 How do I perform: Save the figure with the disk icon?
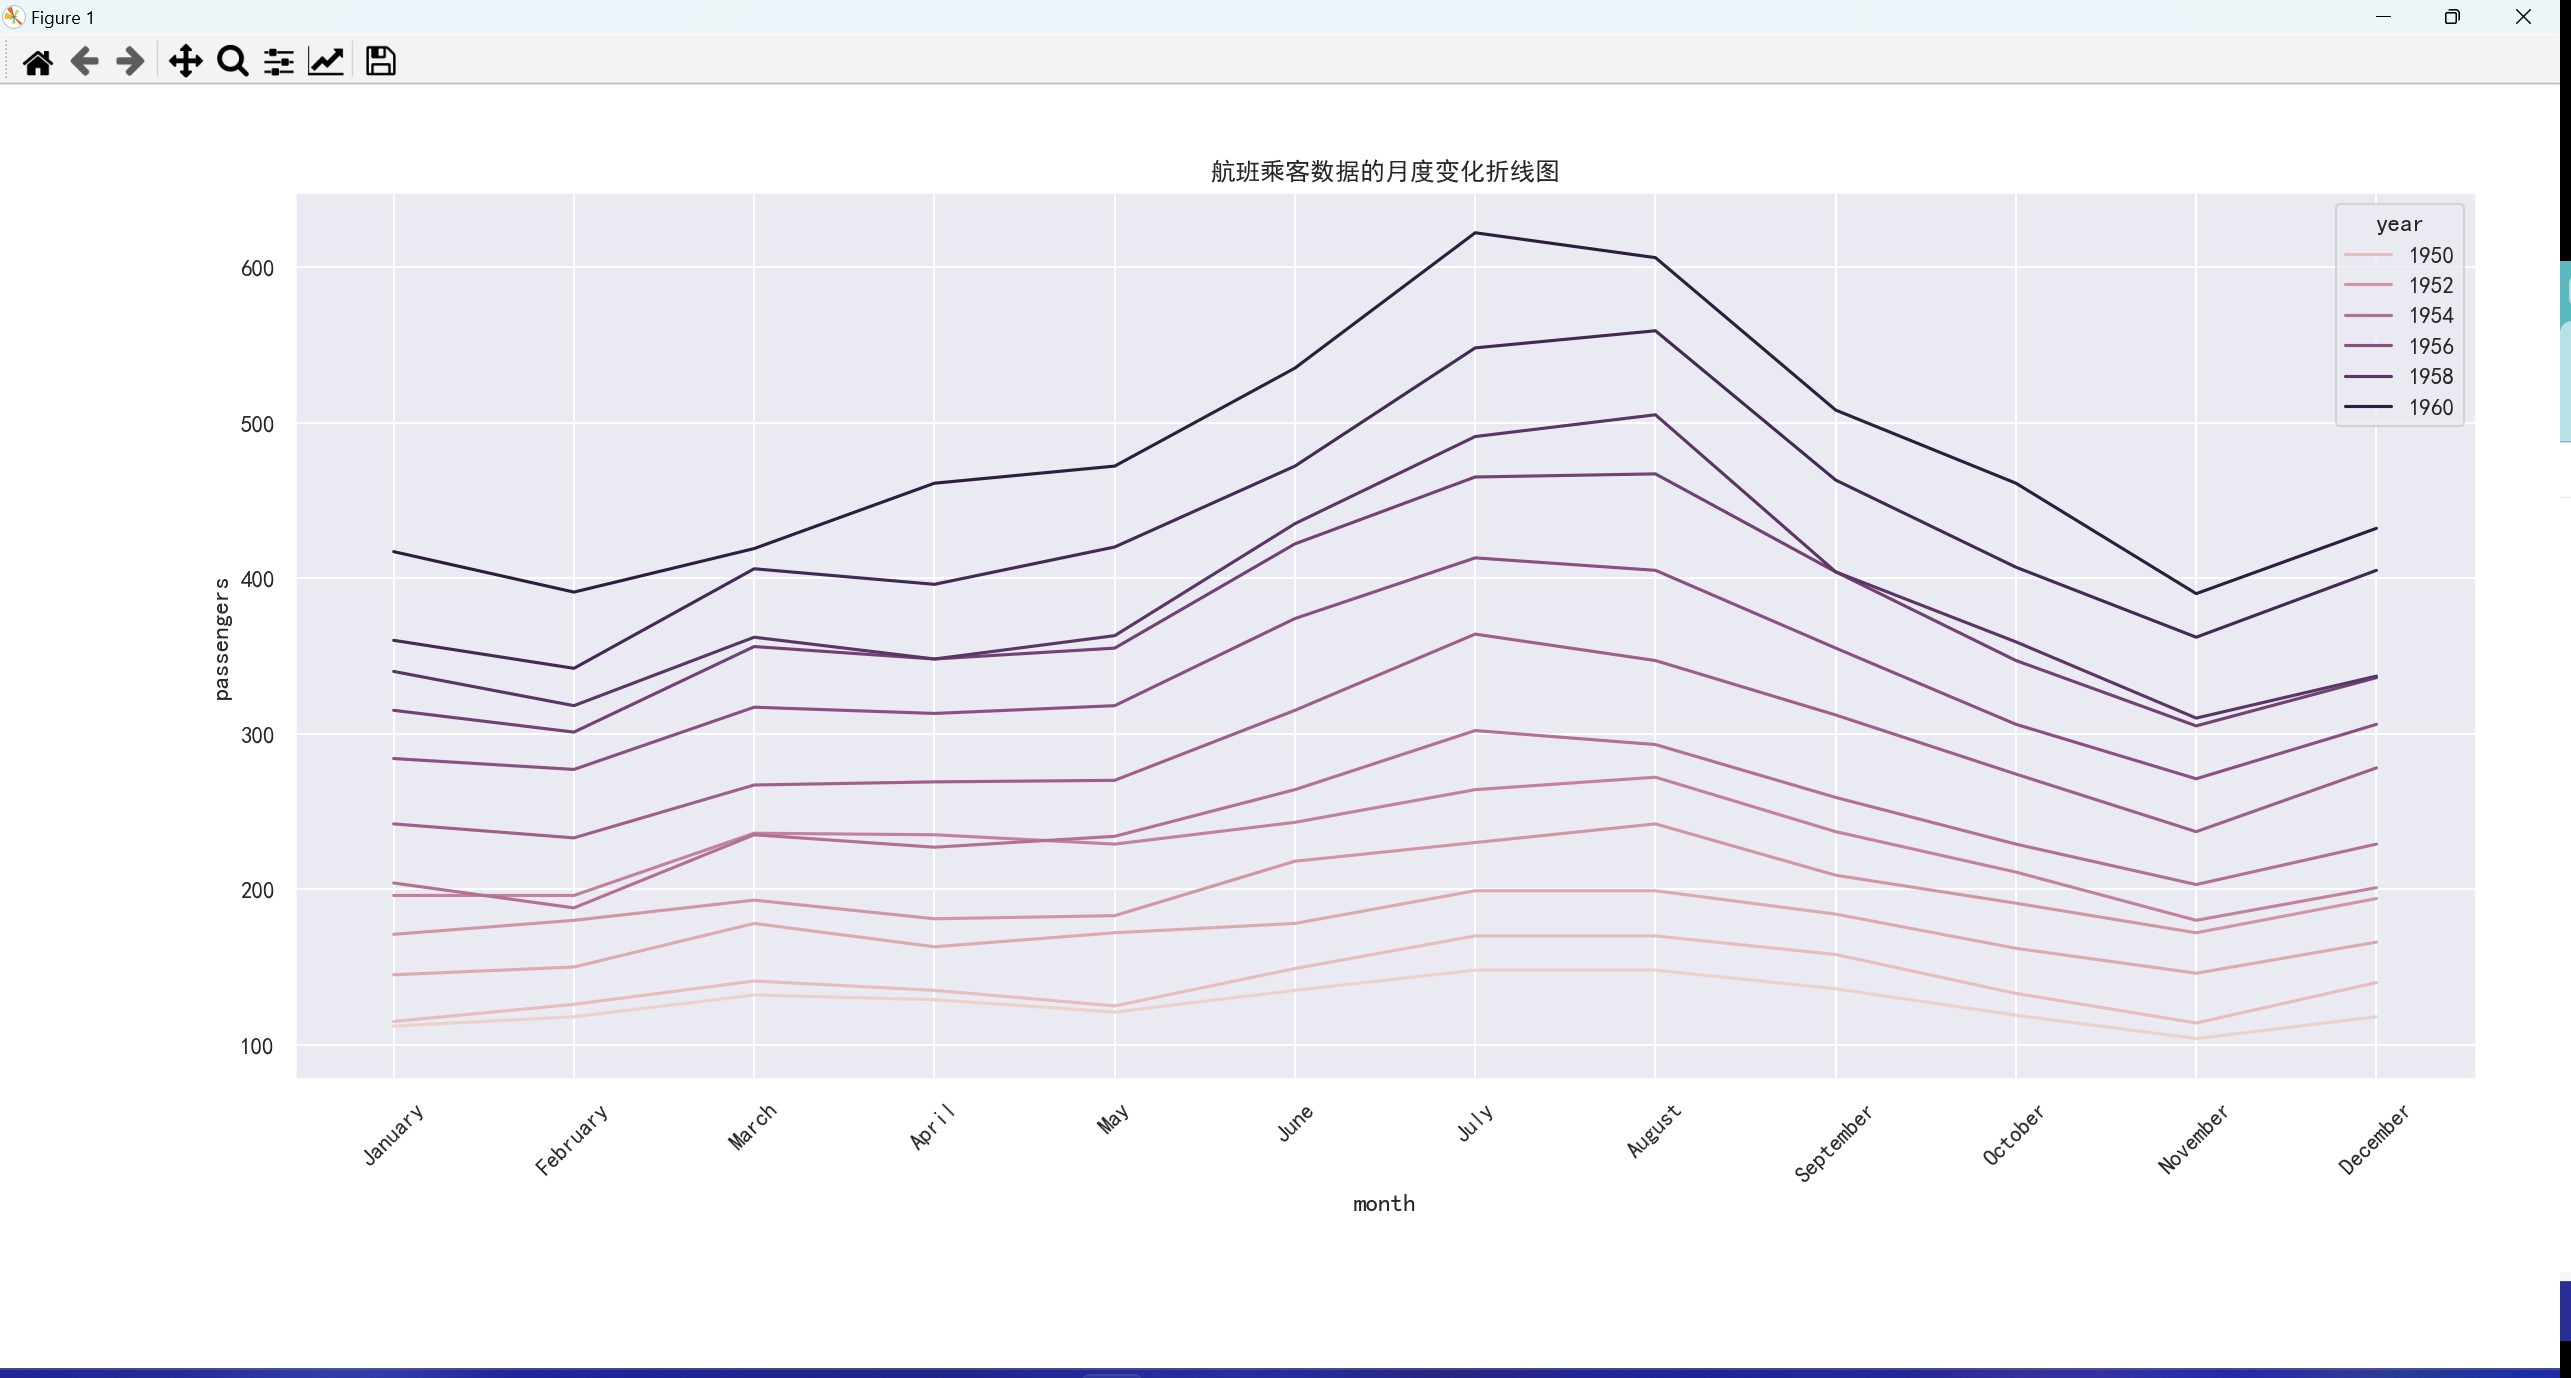pos(380,62)
